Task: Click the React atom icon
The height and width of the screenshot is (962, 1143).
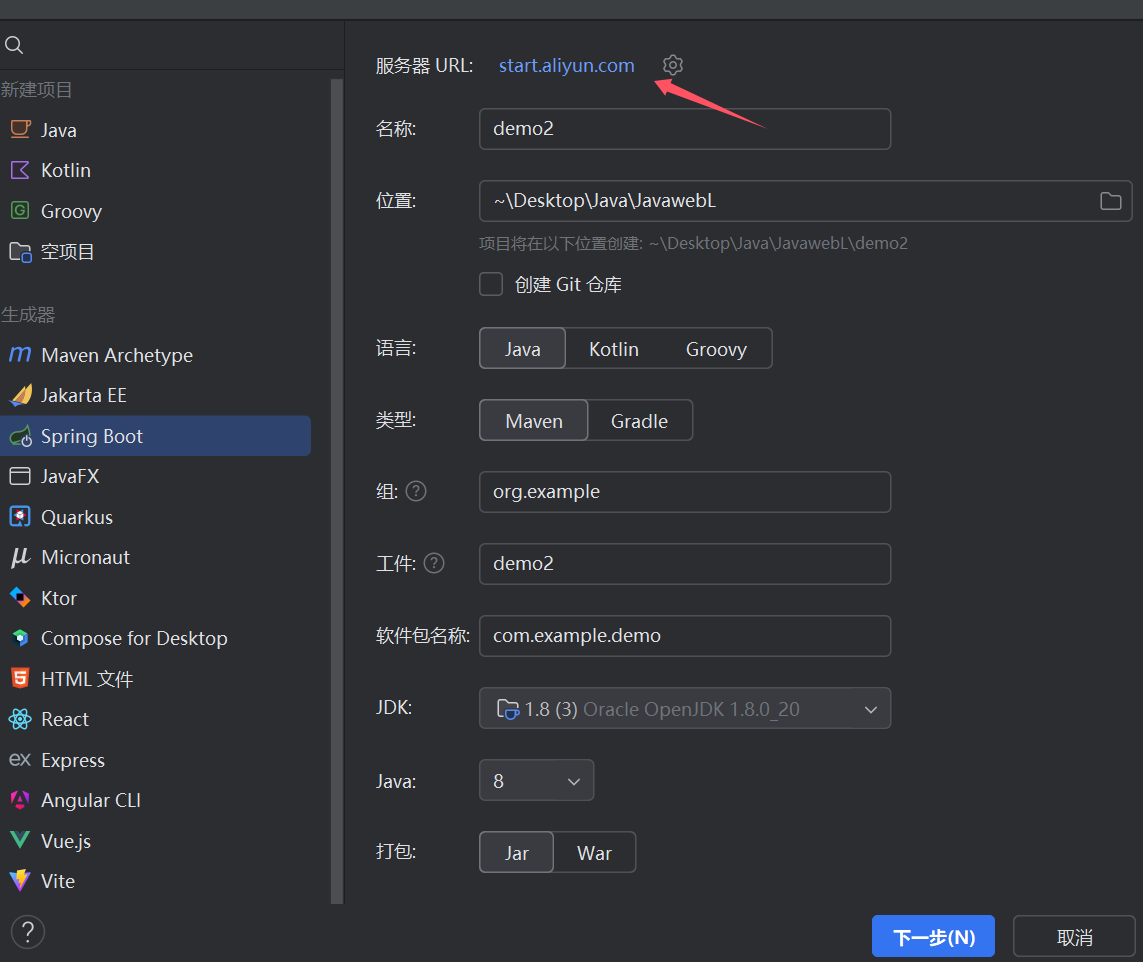Action: 20,719
